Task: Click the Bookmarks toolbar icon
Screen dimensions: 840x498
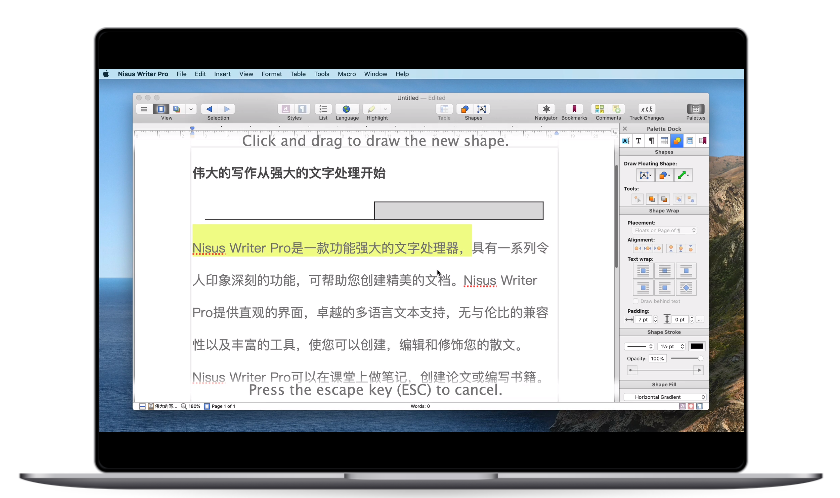Action: [x=574, y=109]
